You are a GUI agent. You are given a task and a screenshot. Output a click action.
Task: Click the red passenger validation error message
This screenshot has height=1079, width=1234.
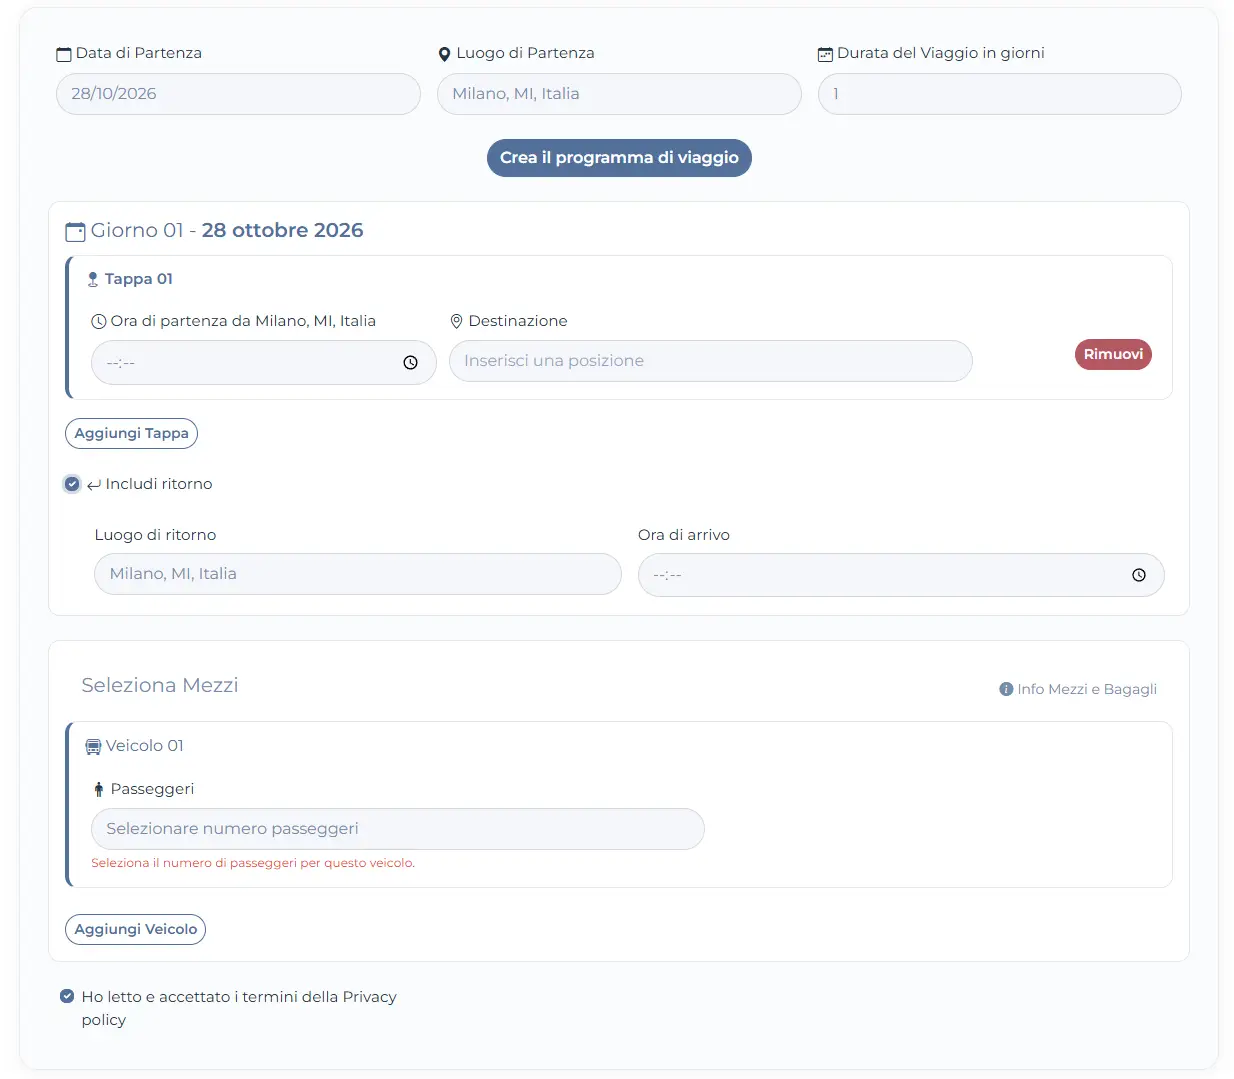(253, 863)
